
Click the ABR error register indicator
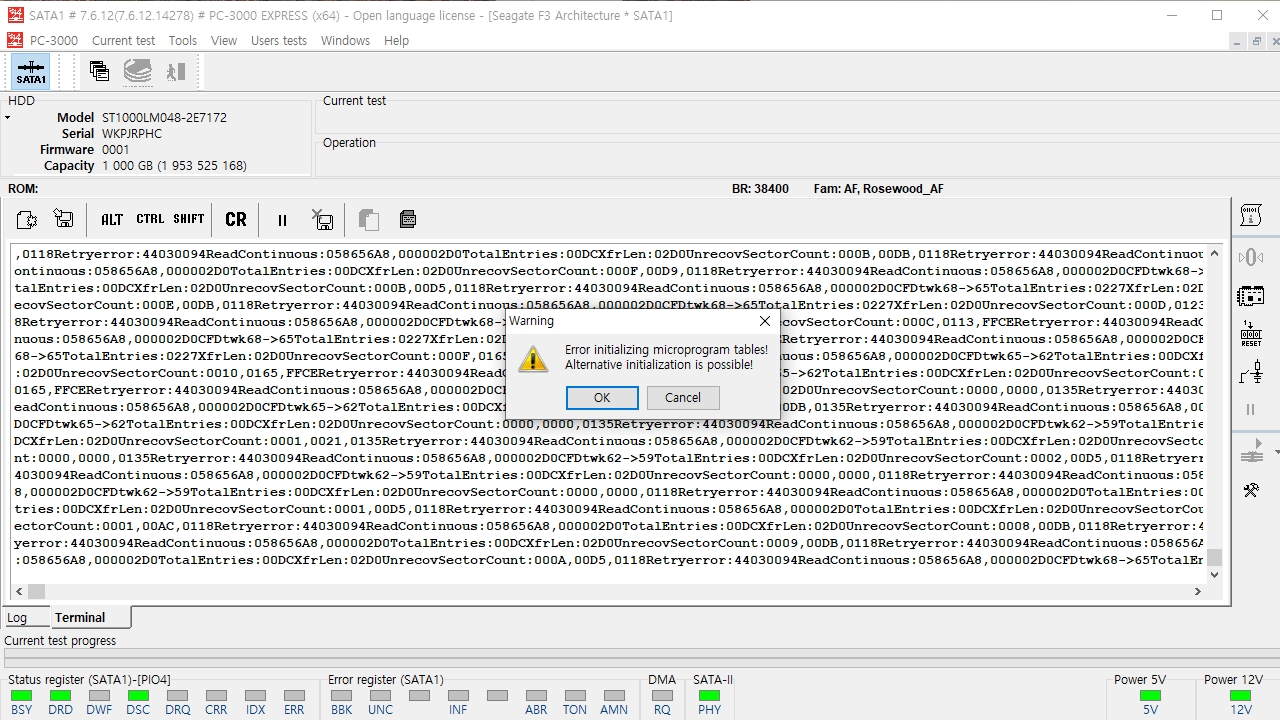click(536, 696)
